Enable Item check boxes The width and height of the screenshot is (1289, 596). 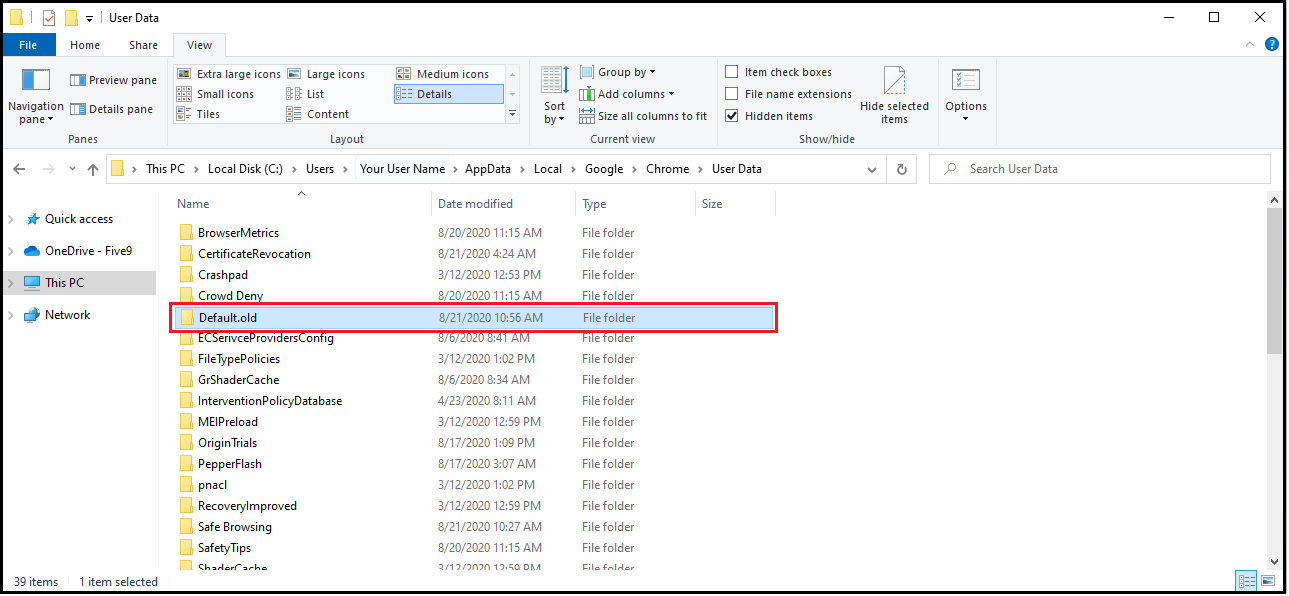point(732,72)
